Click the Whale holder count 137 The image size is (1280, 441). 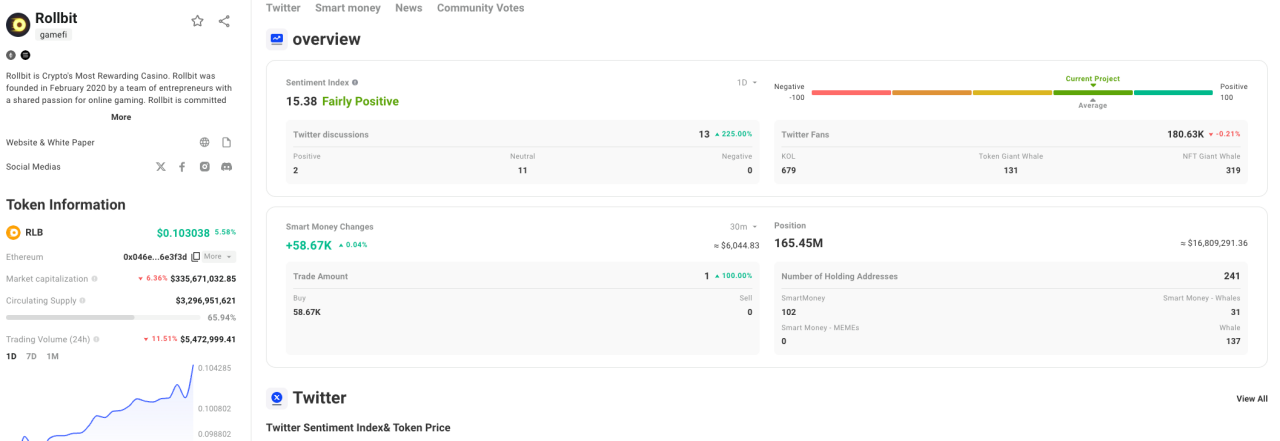pos(1232,342)
